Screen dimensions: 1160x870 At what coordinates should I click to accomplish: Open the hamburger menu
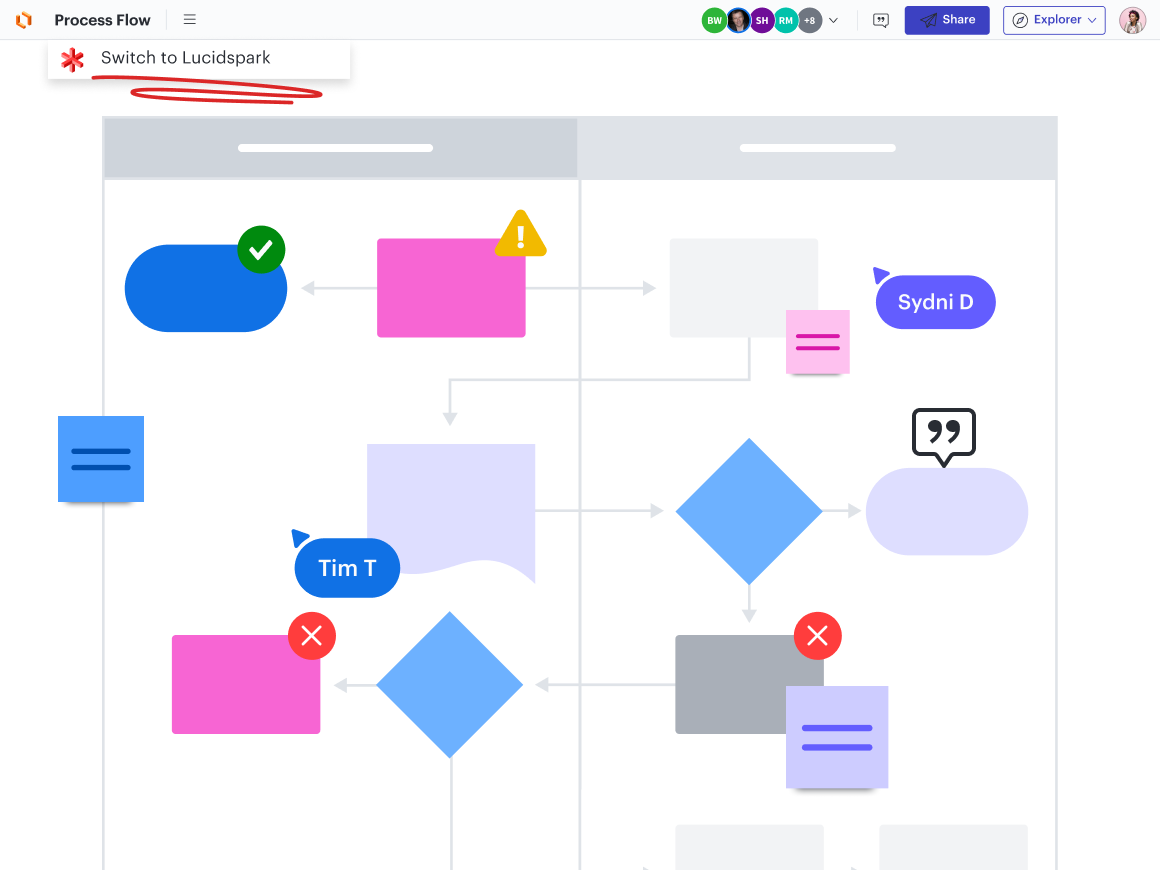coord(190,20)
